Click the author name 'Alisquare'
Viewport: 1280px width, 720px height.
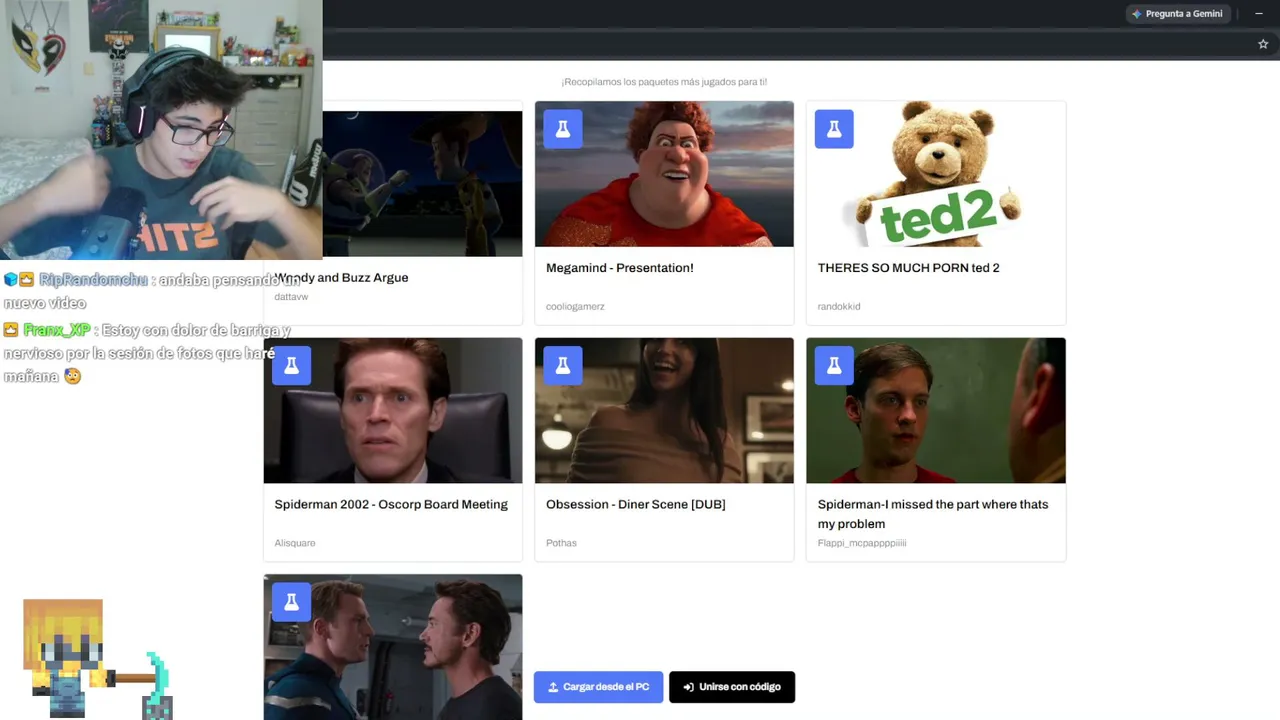tap(295, 543)
